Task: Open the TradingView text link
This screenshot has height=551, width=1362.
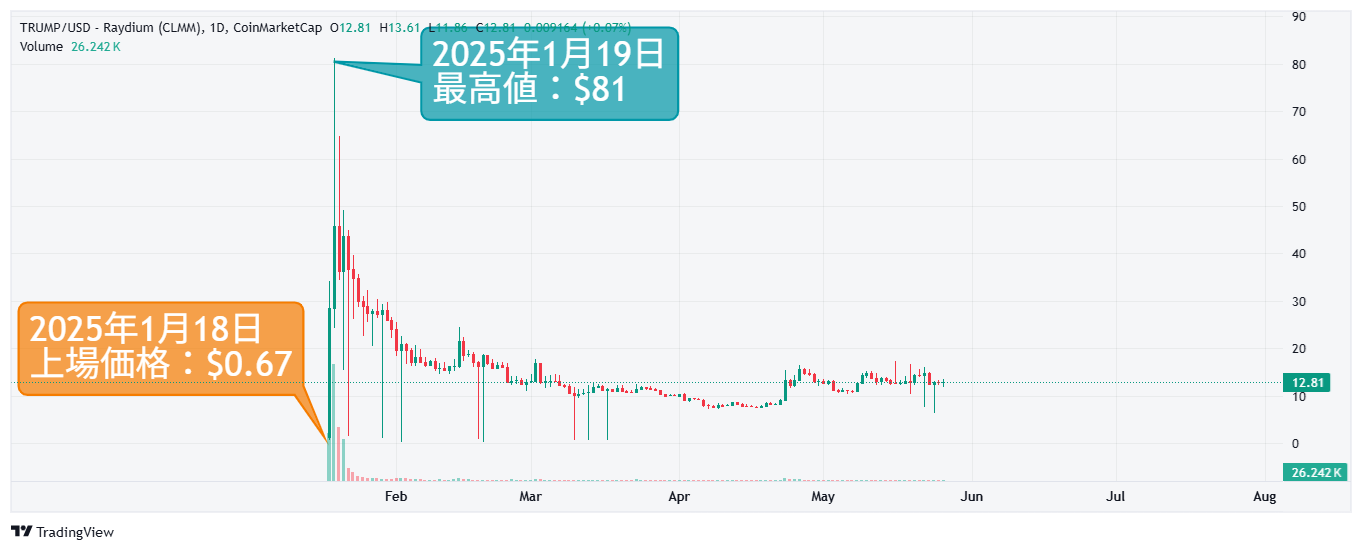Action: [74, 532]
